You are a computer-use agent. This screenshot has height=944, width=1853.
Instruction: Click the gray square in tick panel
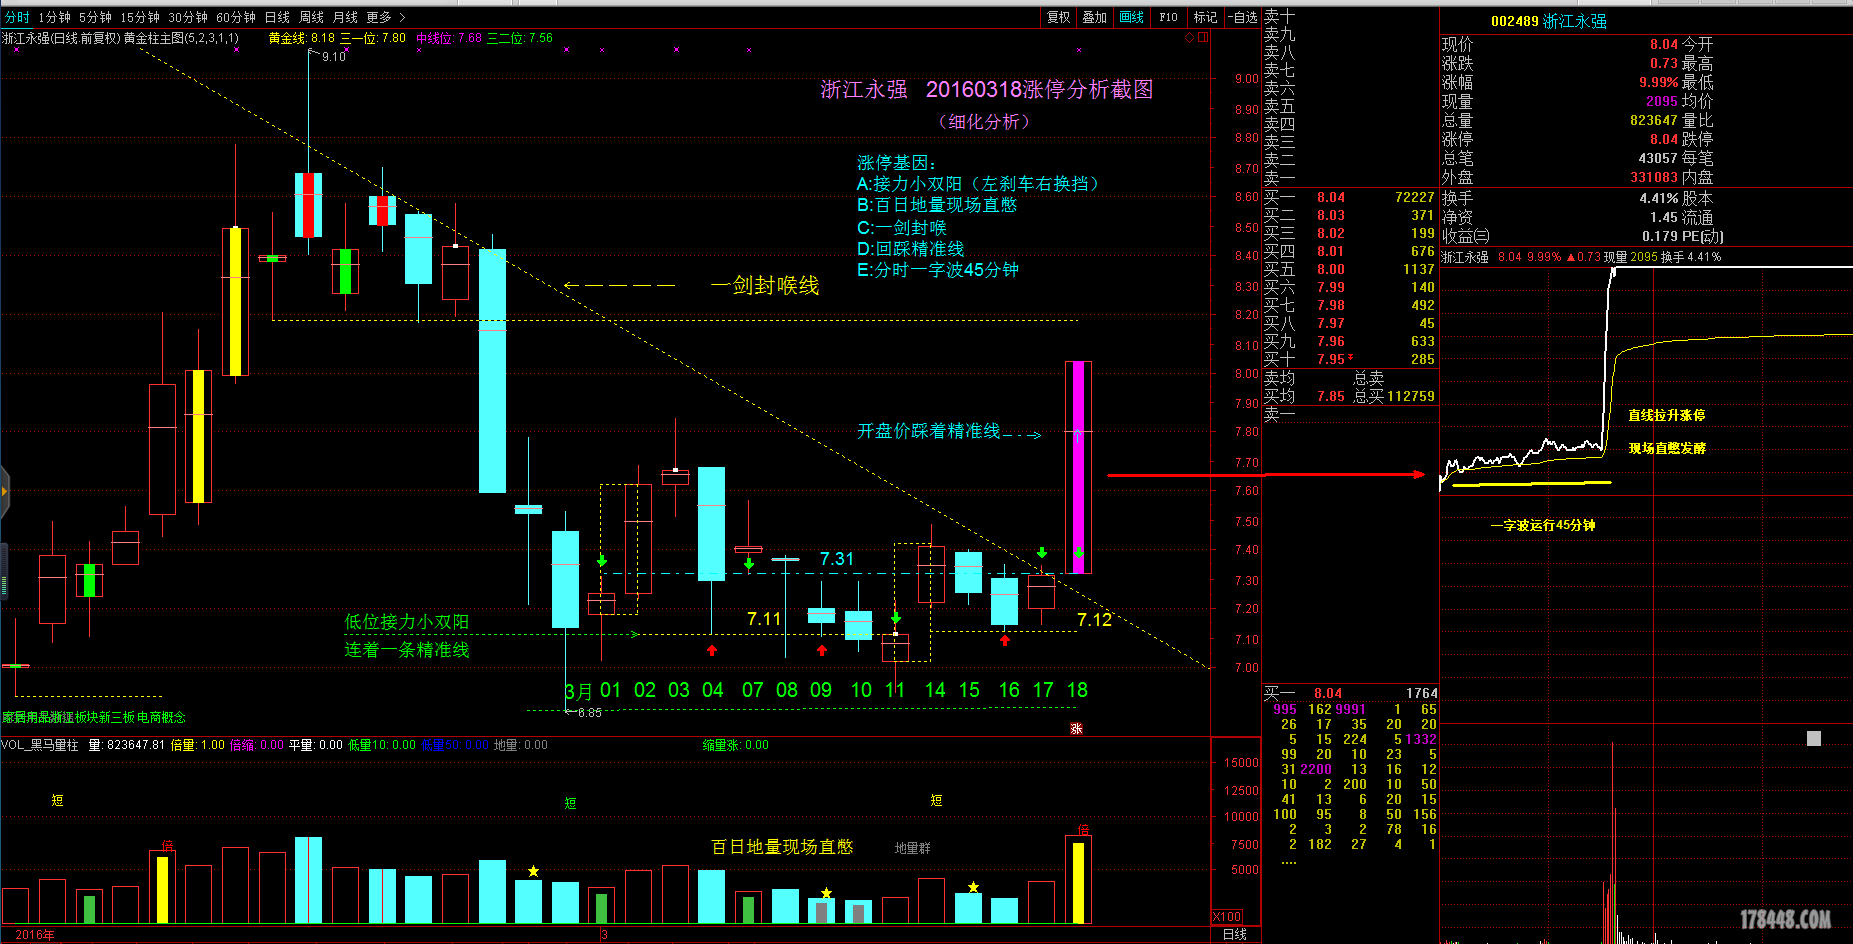(x=1814, y=738)
